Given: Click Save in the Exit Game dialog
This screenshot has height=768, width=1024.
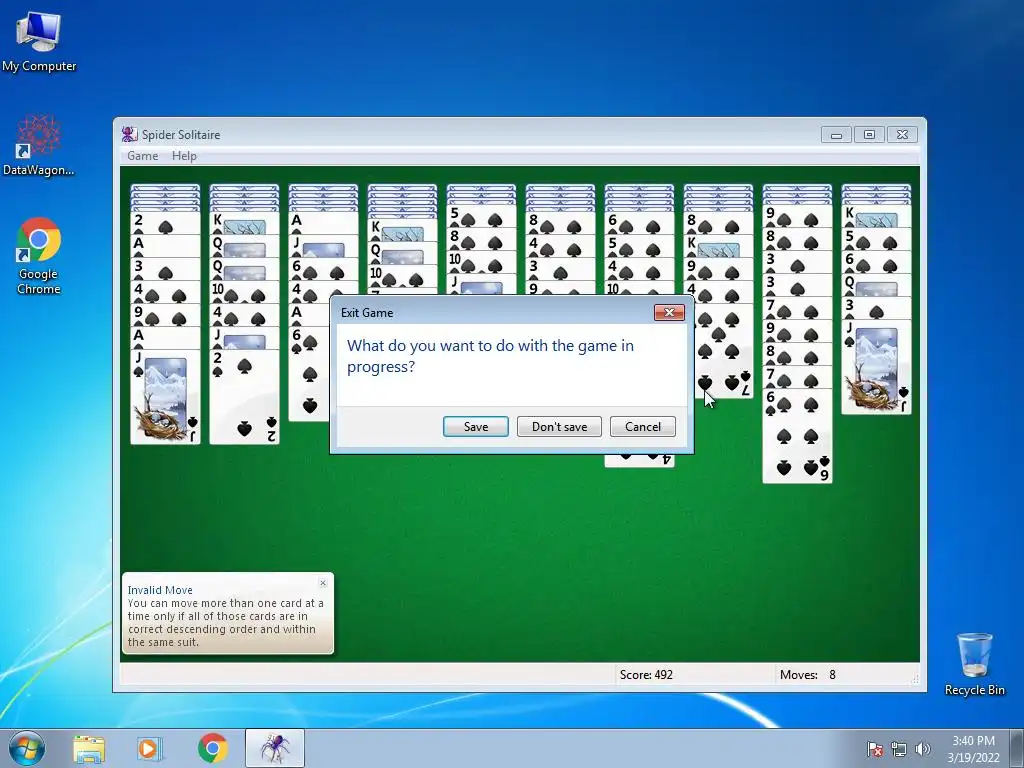Looking at the screenshot, I should [x=475, y=426].
